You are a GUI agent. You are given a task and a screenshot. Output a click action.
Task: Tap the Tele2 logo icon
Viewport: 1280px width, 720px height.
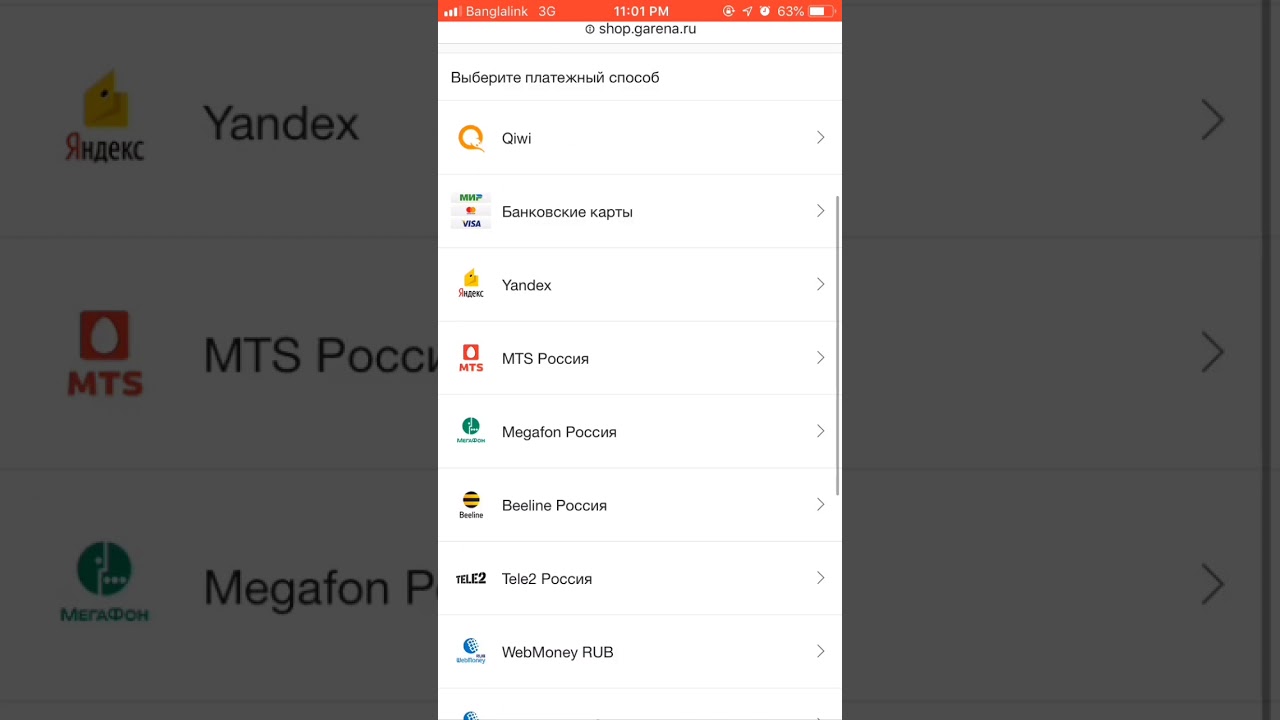pos(471,578)
